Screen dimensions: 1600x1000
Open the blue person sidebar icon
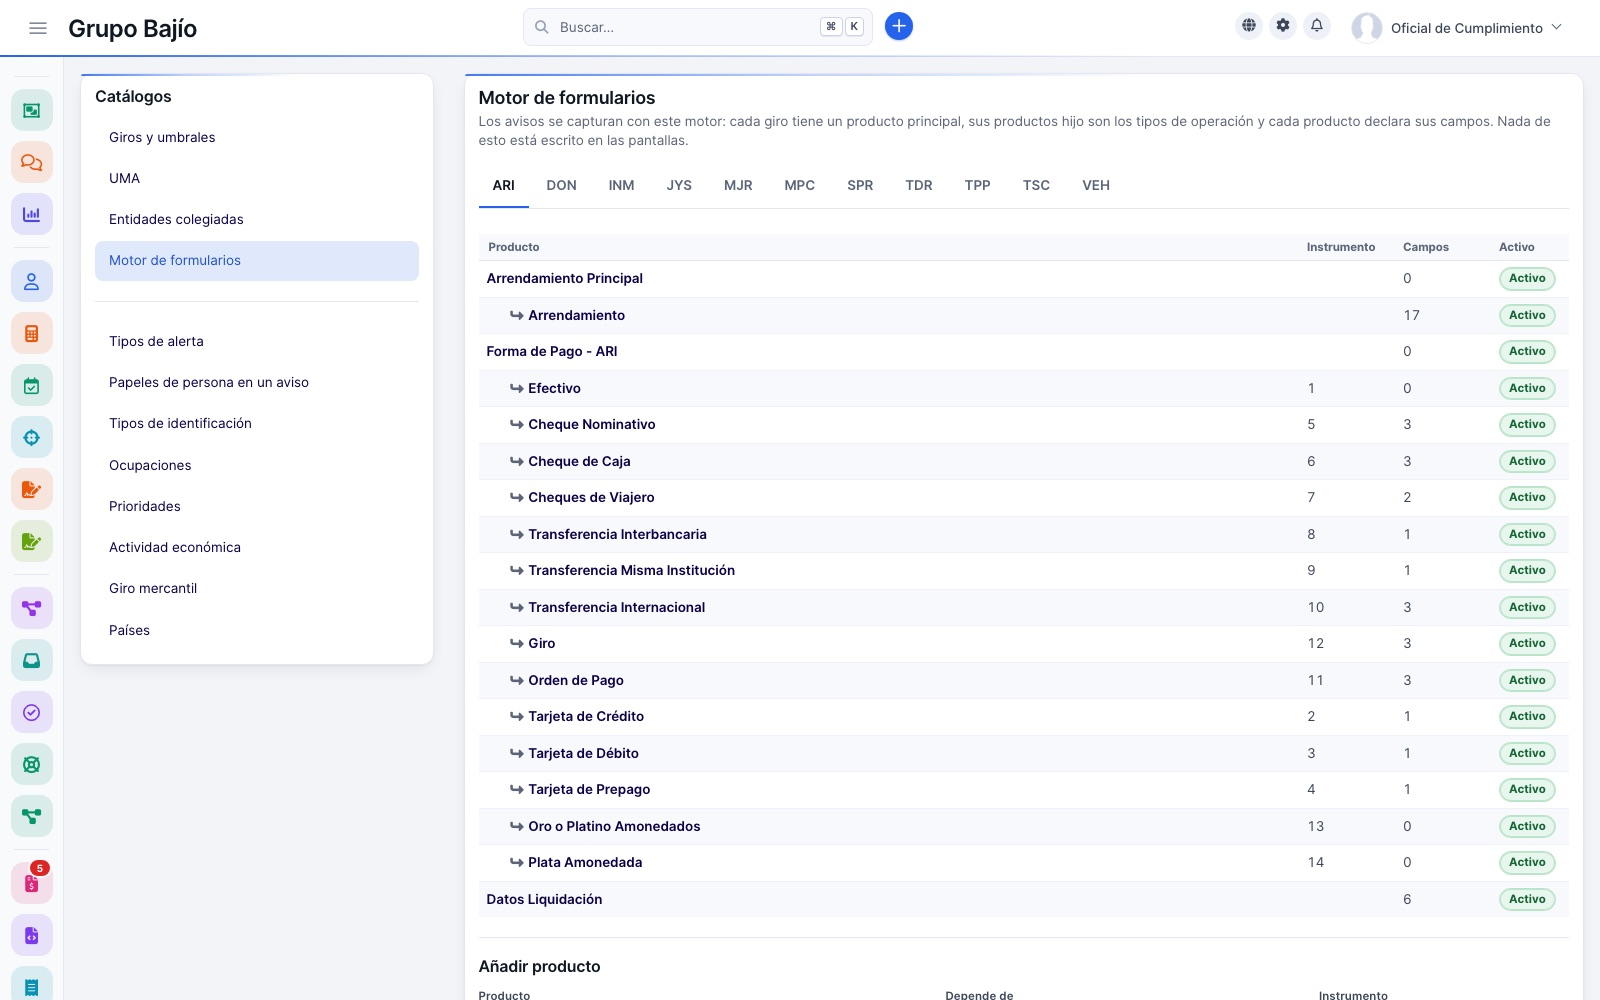32,282
